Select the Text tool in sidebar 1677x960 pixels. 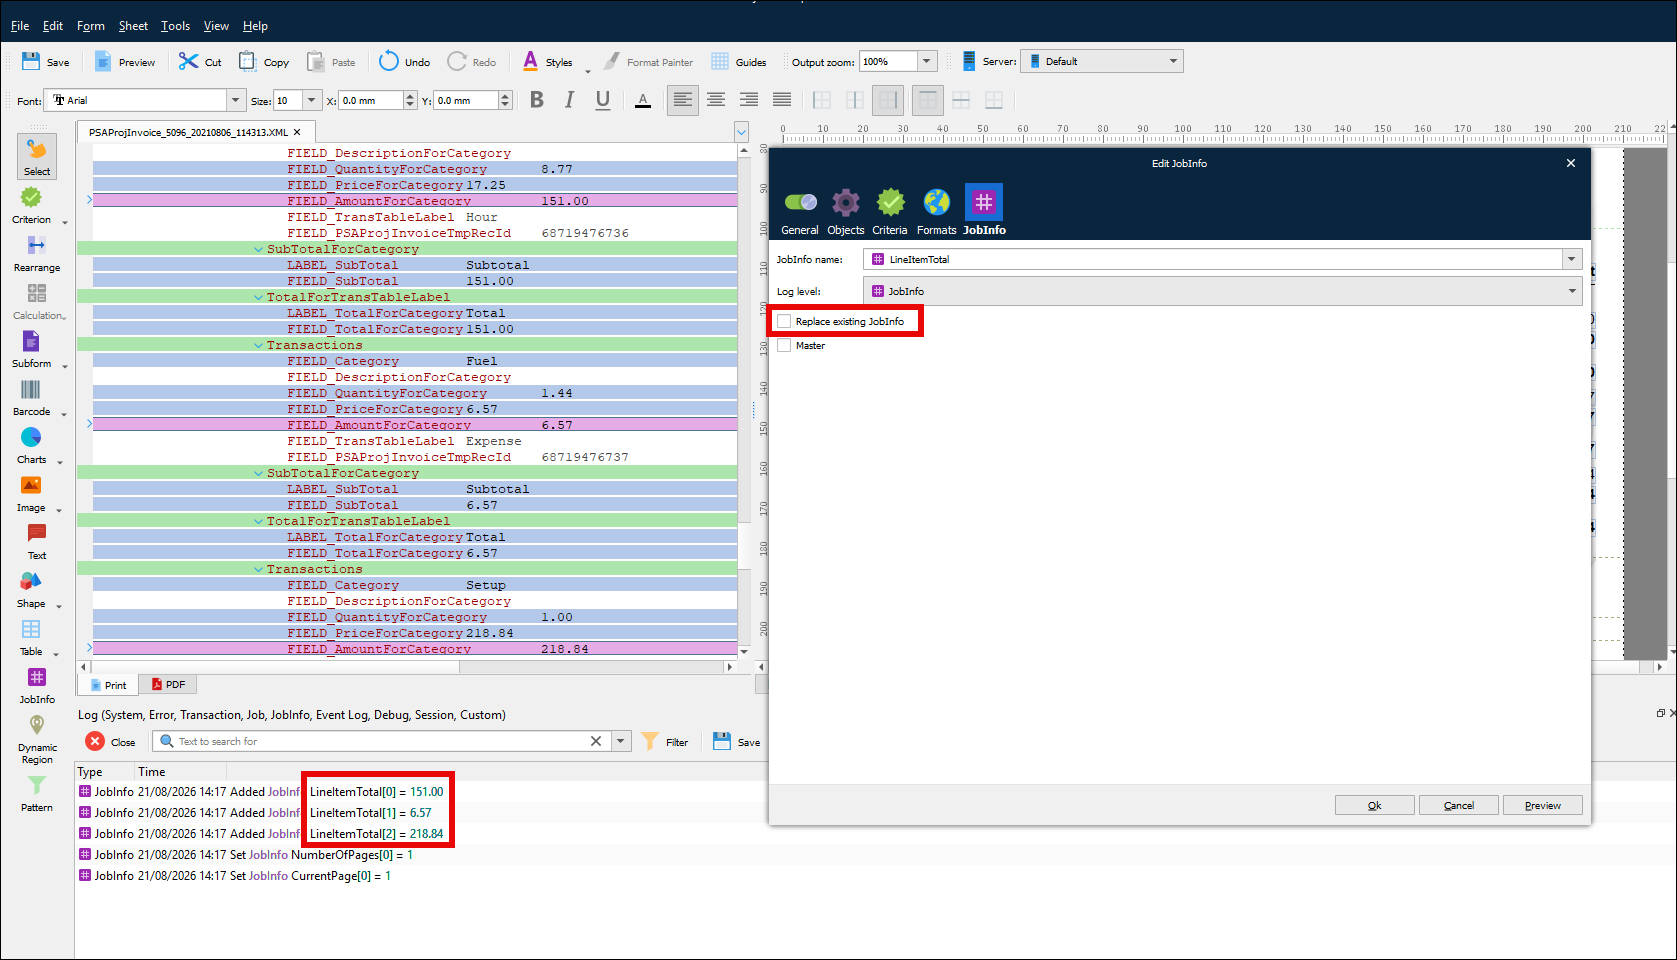pos(37,542)
